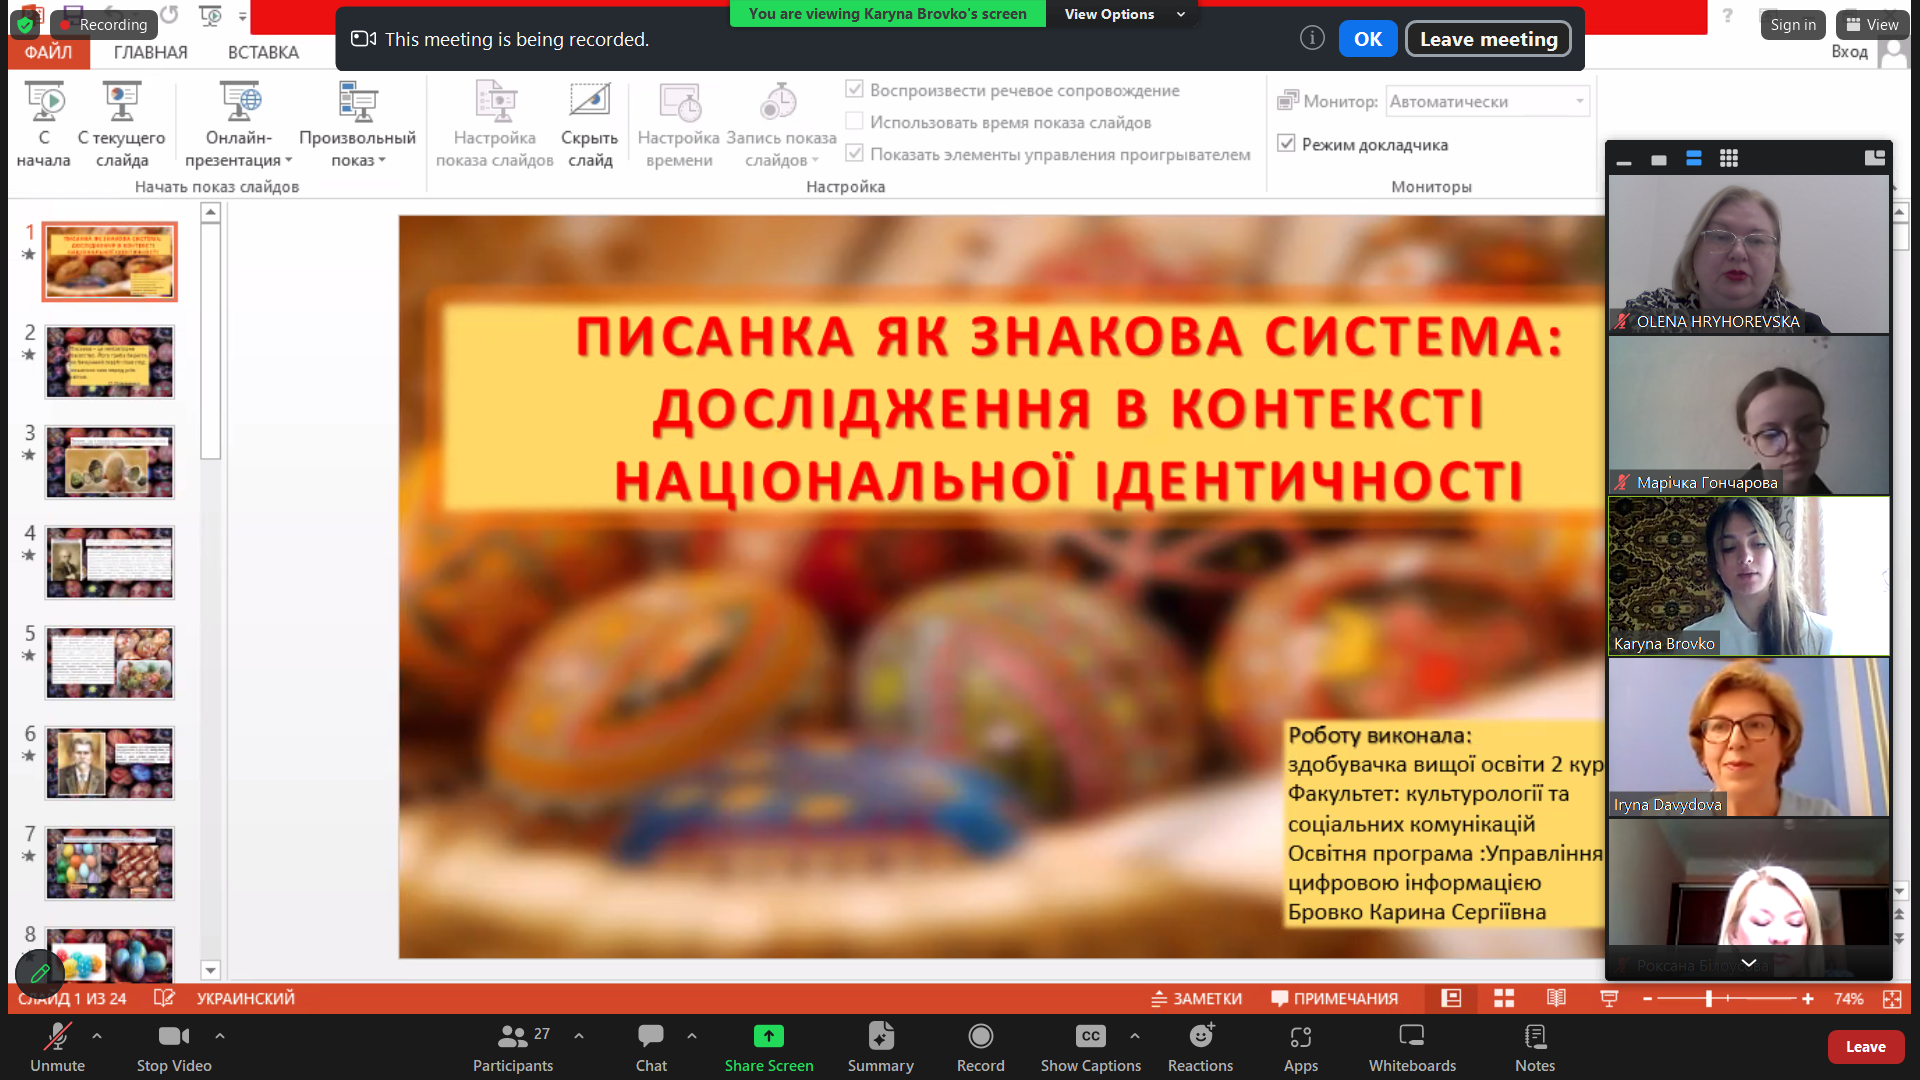
Task: Click the green Share Screen icon
Action: tap(768, 1036)
